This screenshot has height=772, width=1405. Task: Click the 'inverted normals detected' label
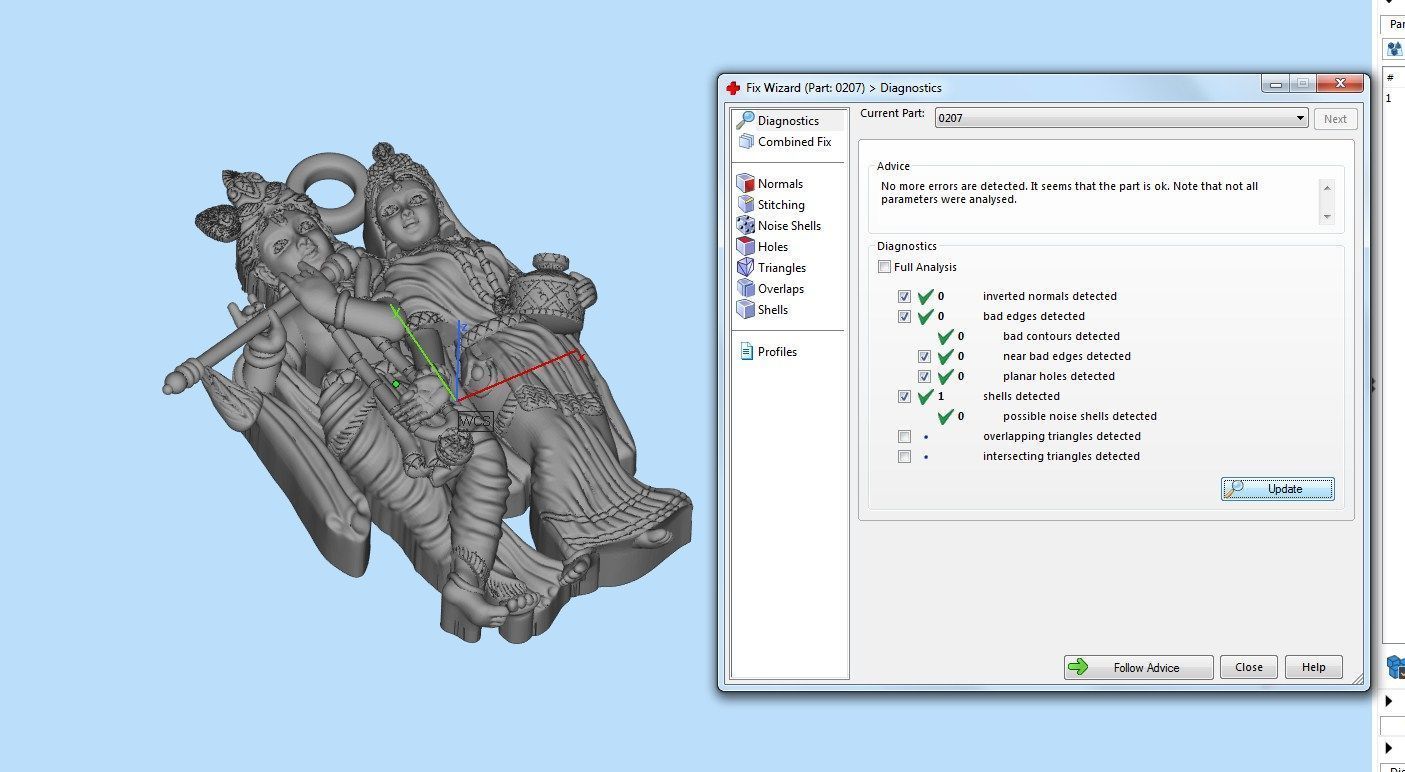(x=1050, y=296)
